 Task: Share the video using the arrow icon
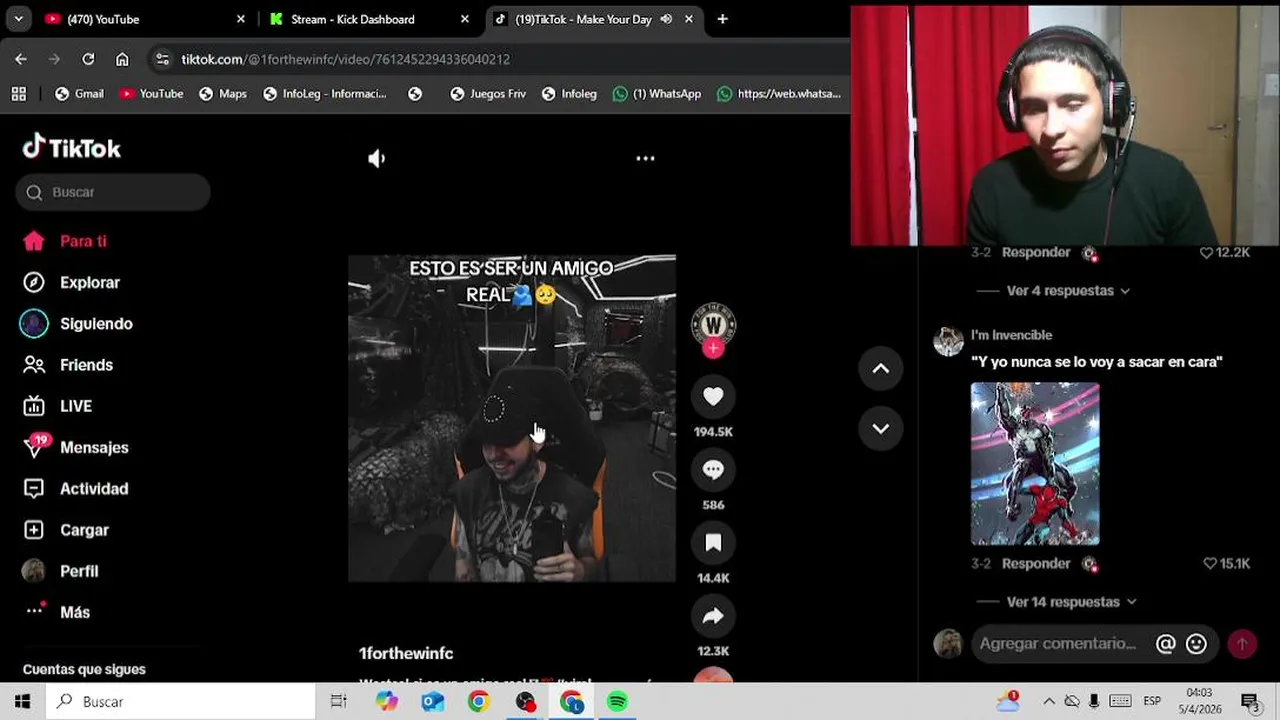[x=713, y=616]
